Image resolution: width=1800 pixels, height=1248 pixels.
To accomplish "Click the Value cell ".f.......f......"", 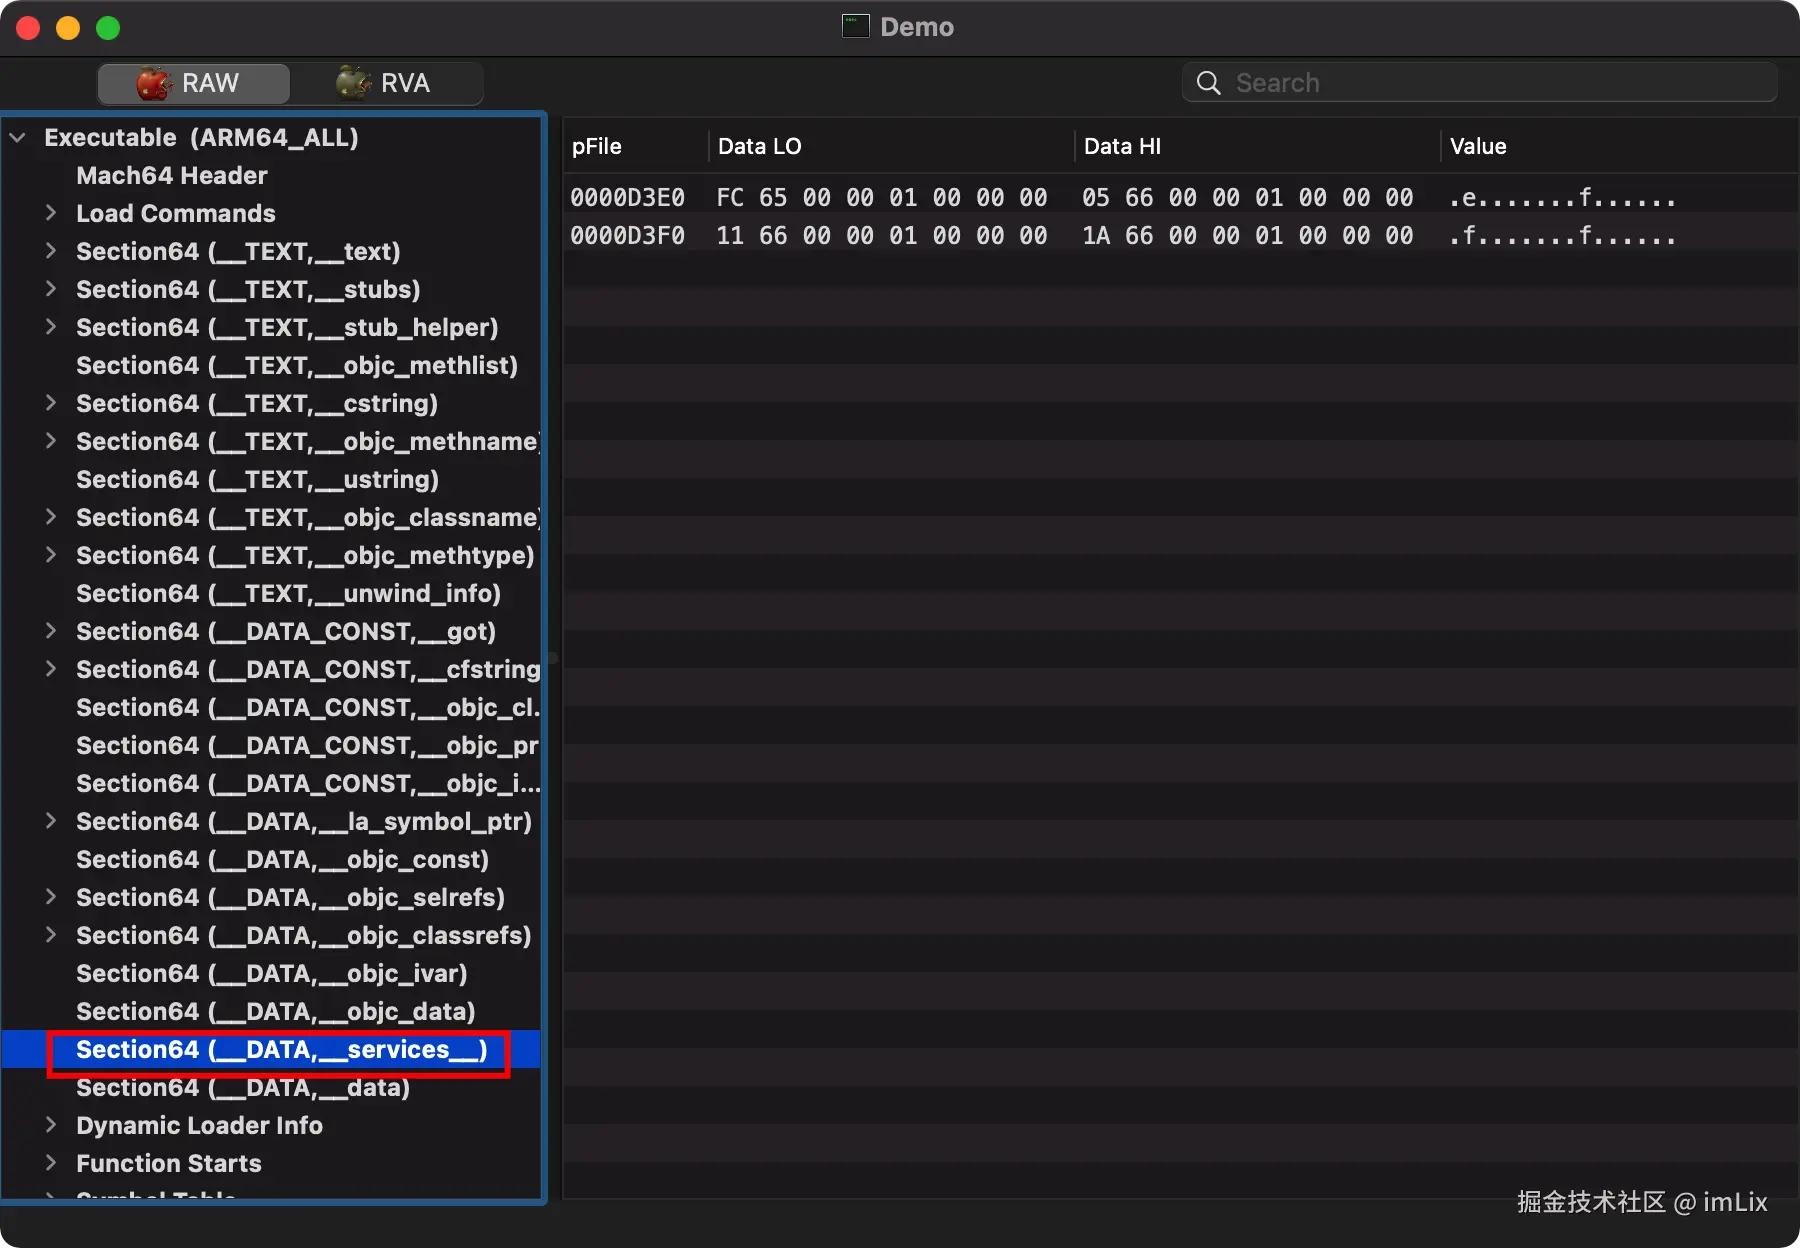I will pyautogui.click(x=1563, y=236).
